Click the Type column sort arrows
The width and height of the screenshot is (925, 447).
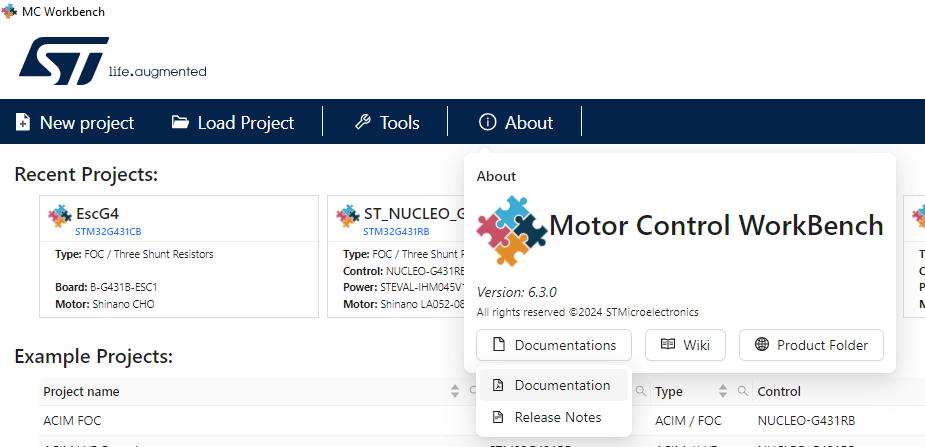pyautogui.click(x=723, y=391)
